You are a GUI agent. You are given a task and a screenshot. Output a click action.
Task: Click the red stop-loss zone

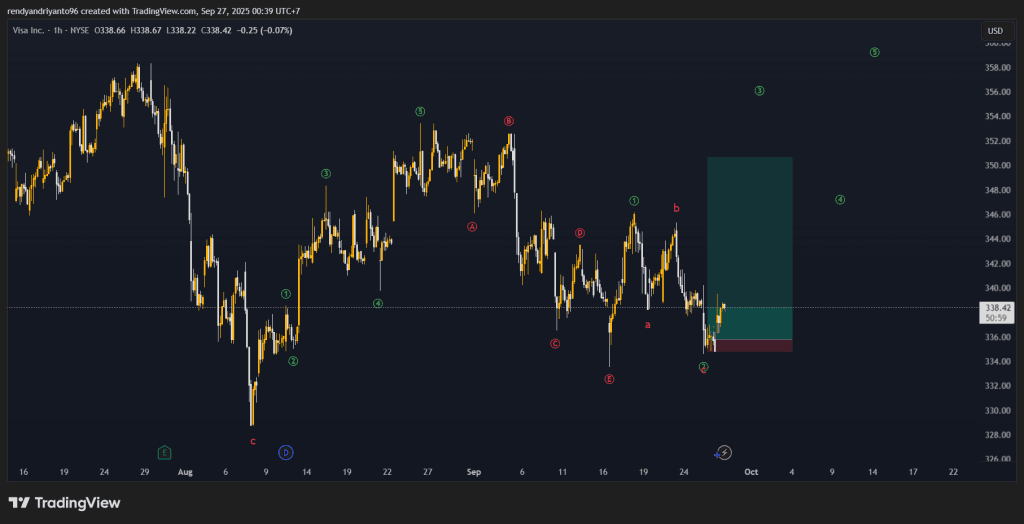(x=749, y=346)
